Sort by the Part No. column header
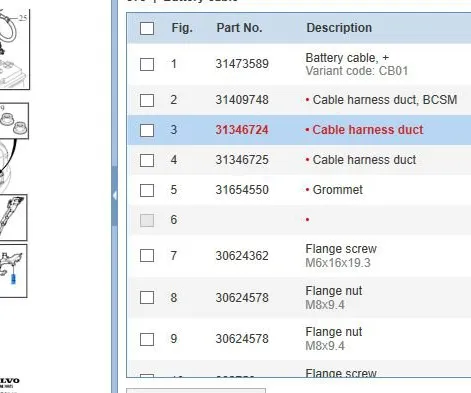471x393 pixels. tap(239, 28)
